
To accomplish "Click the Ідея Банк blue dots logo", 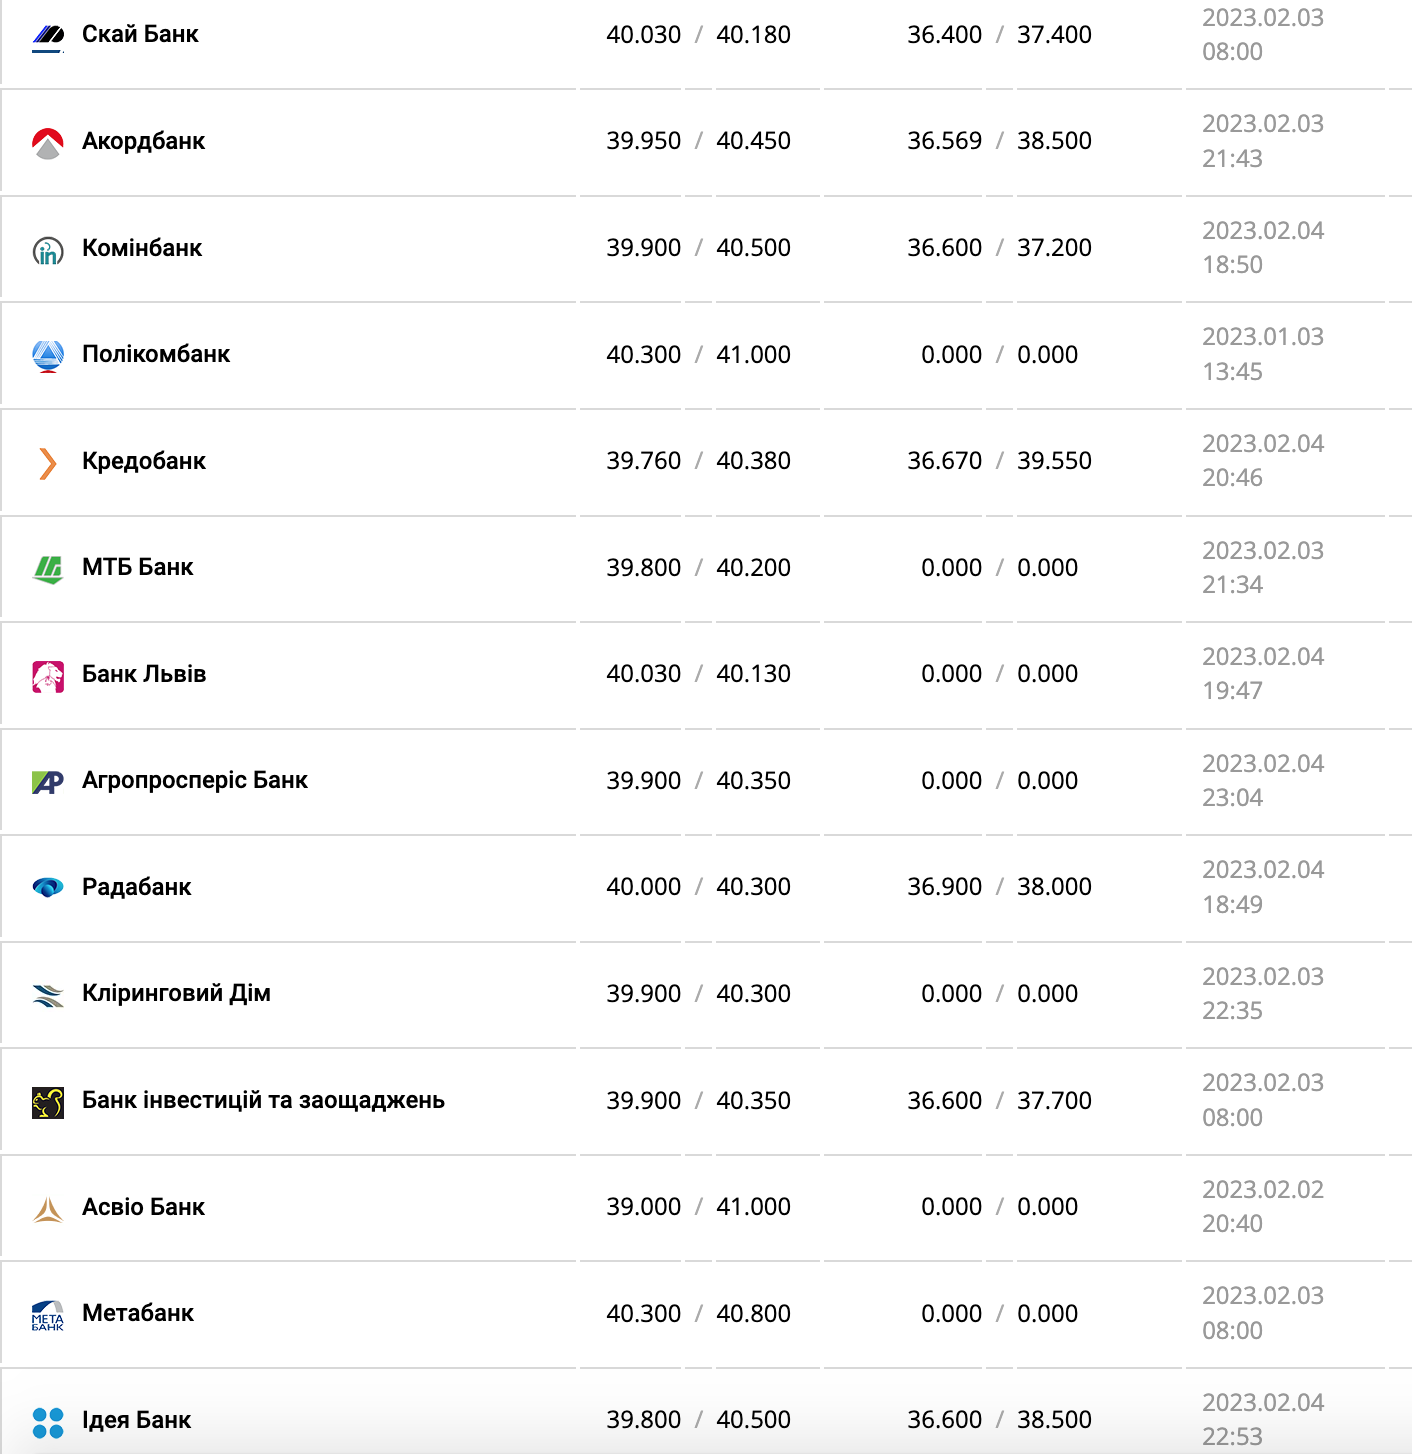I will point(47,1422).
